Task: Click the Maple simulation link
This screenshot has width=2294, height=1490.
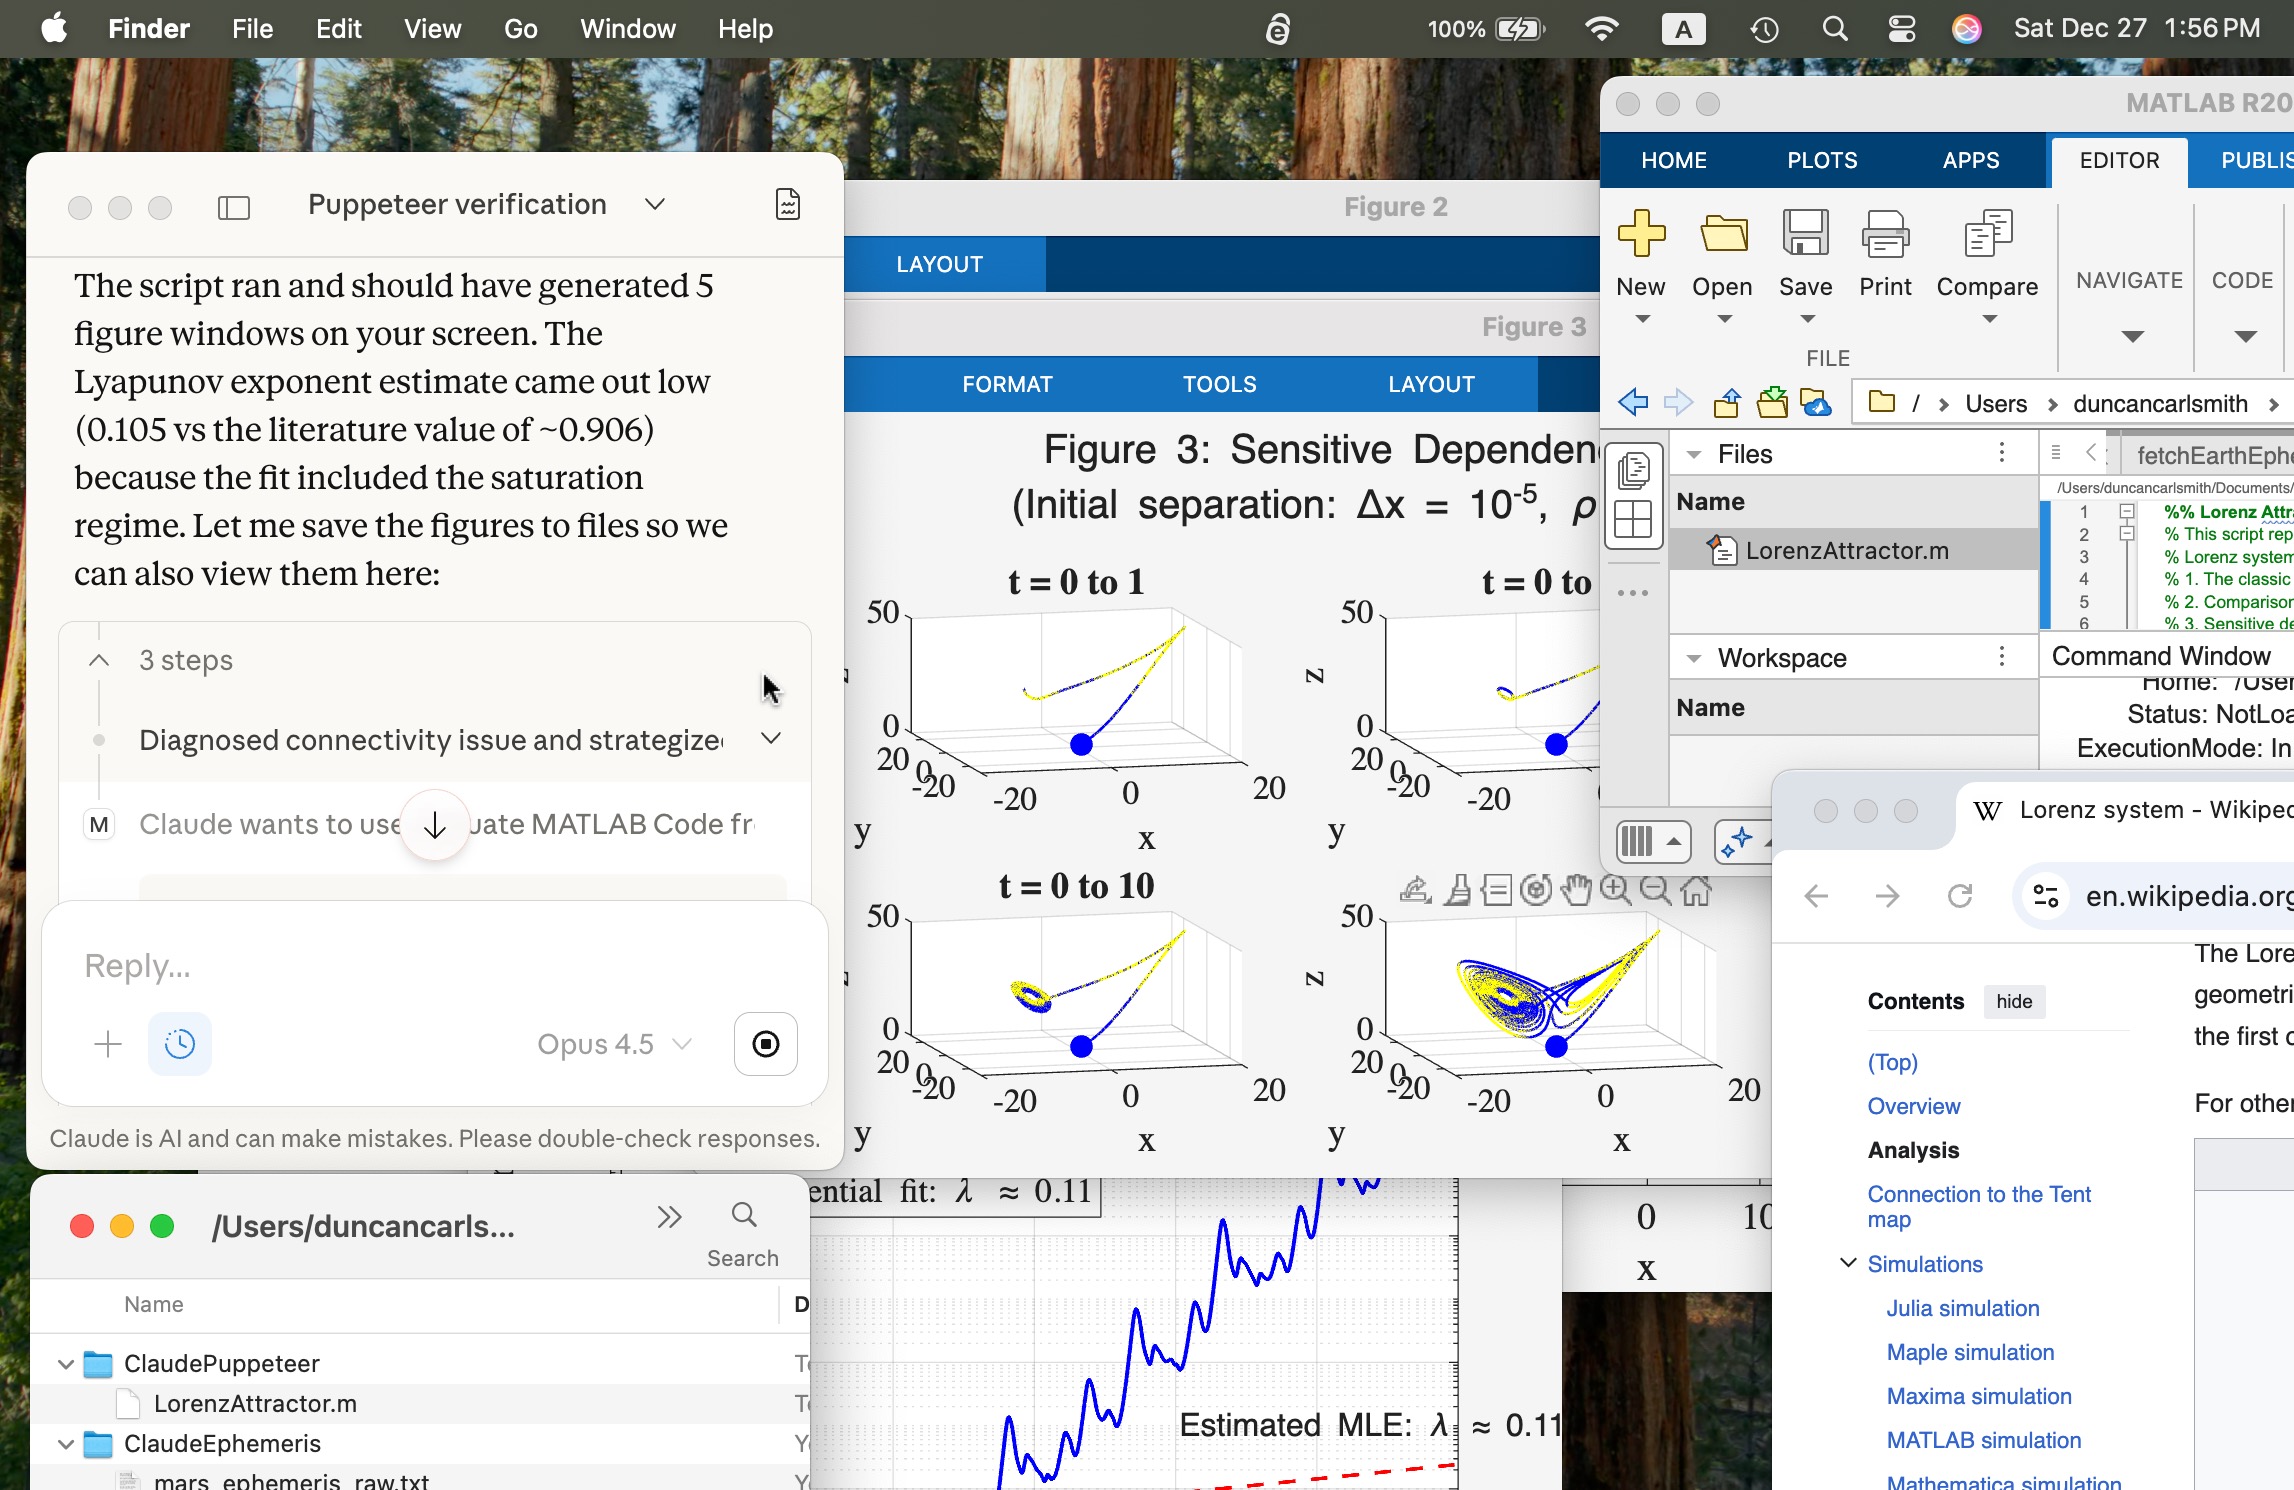Action: (x=1970, y=1352)
